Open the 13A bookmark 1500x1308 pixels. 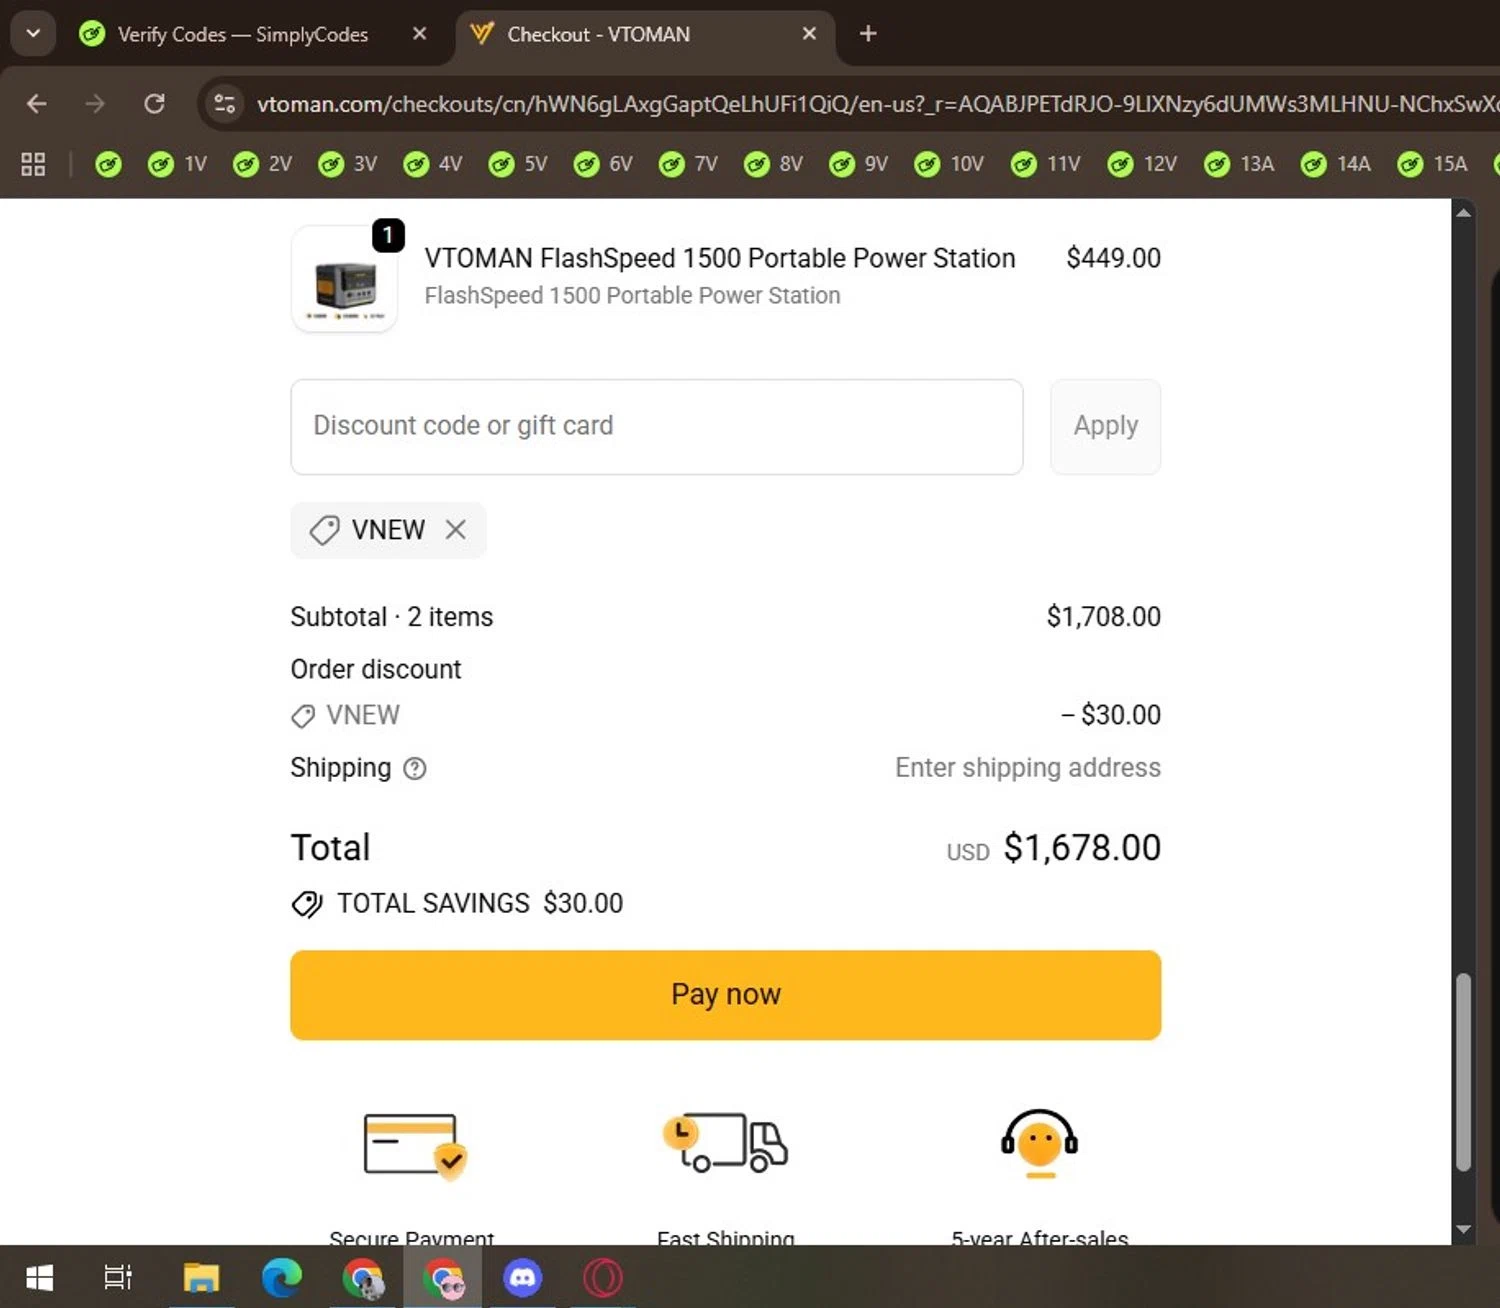[1239, 164]
